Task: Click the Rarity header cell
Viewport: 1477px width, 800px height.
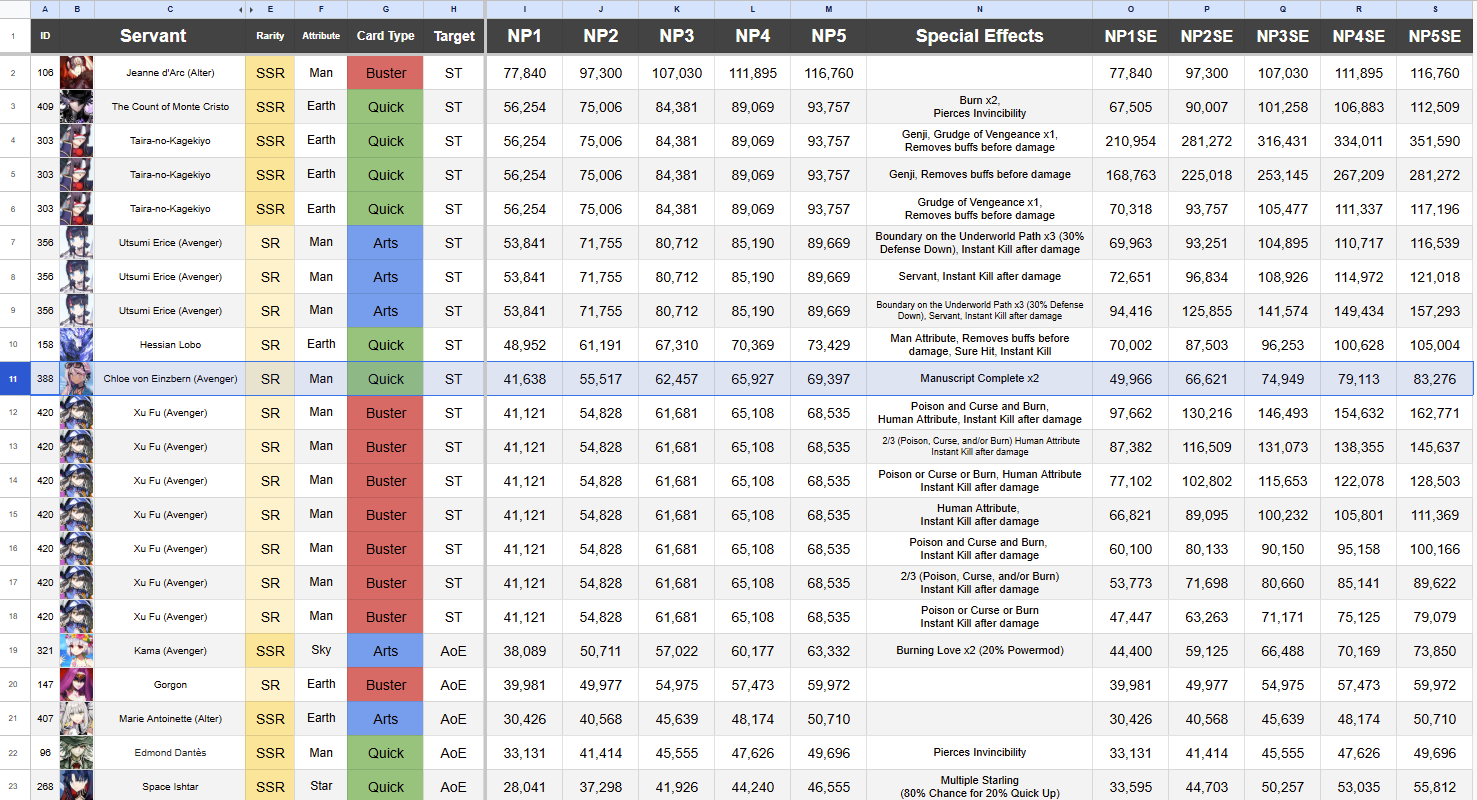Action: point(270,37)
